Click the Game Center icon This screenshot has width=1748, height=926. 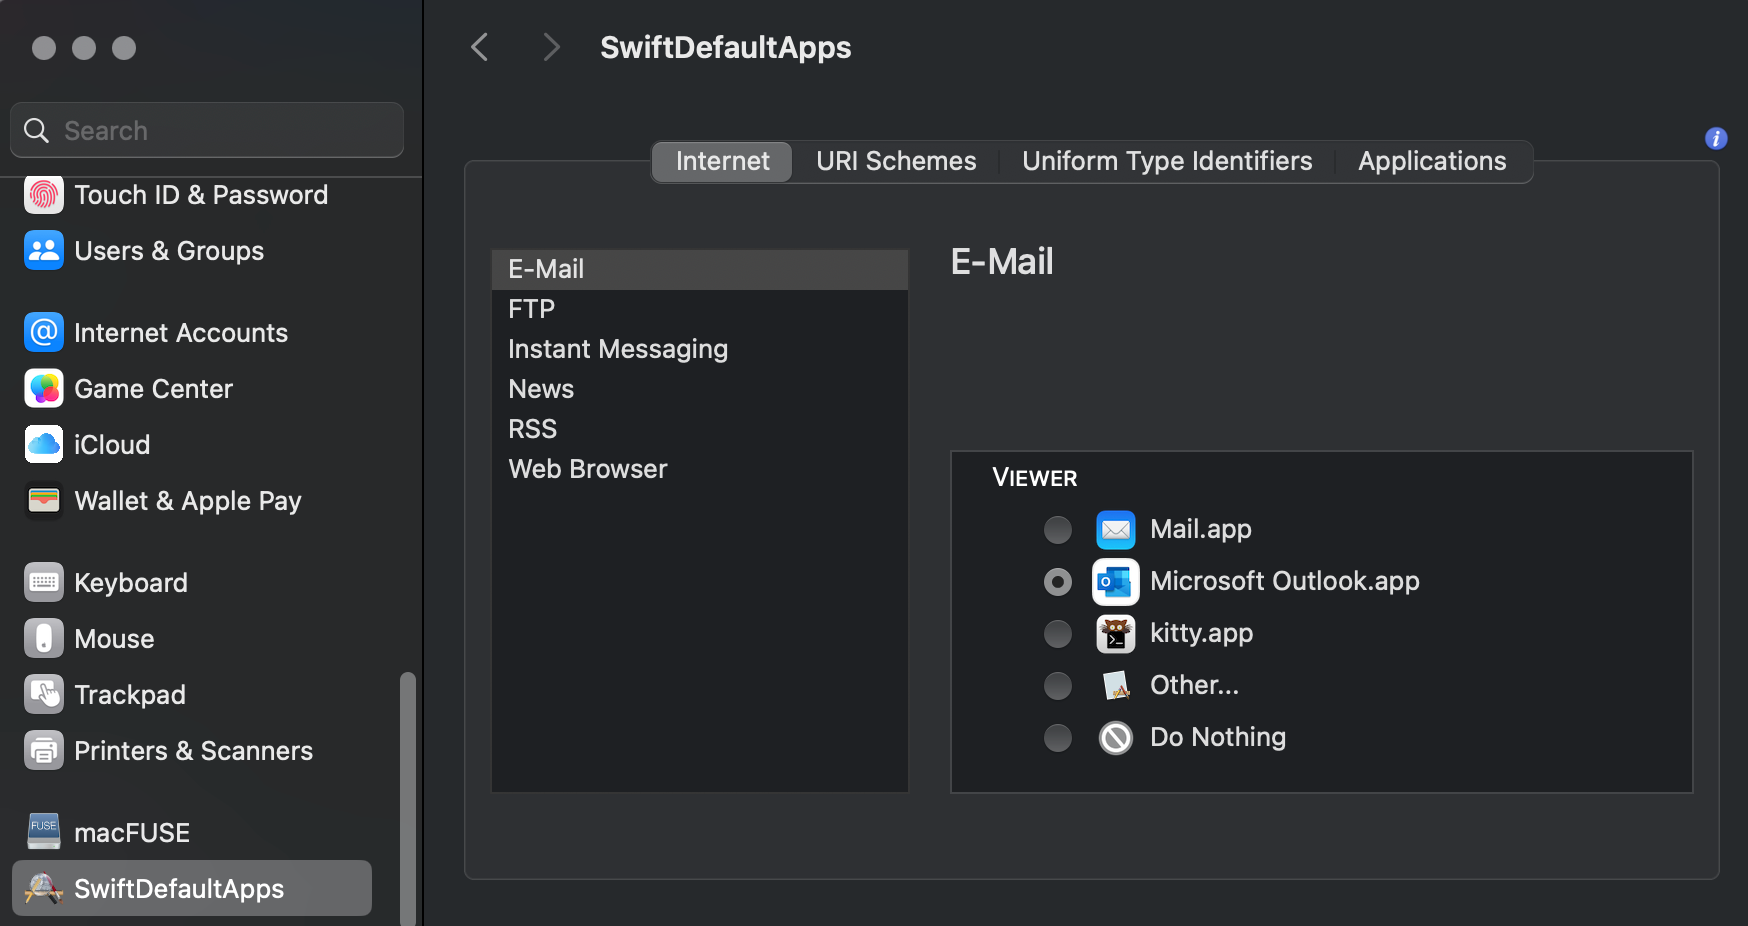click(44, 389)
